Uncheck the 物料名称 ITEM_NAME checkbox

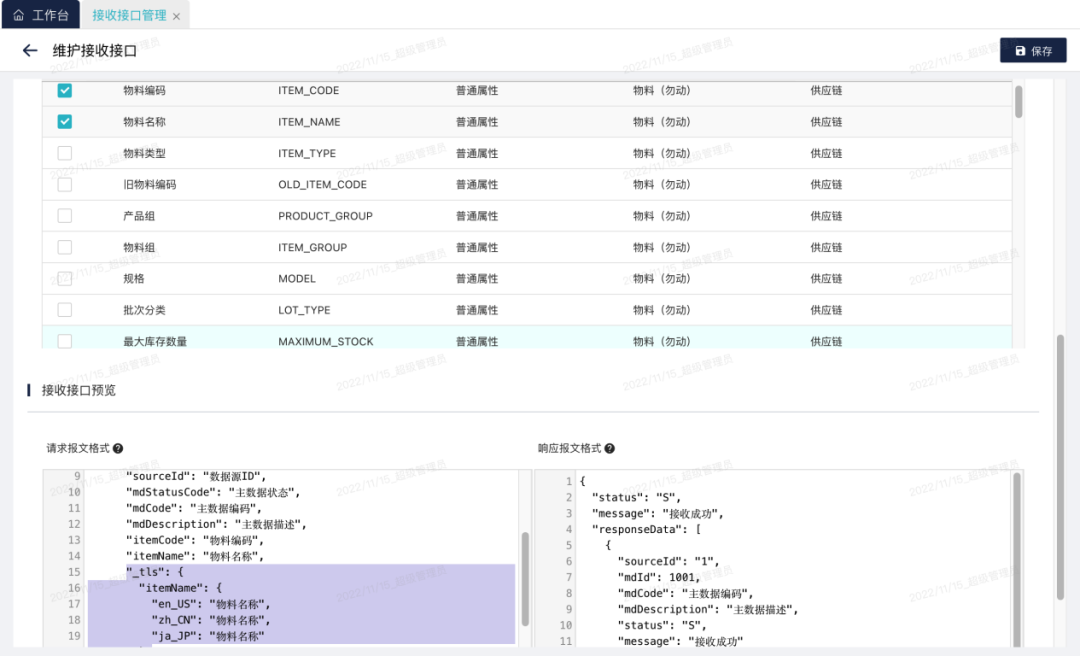[65, 122]
